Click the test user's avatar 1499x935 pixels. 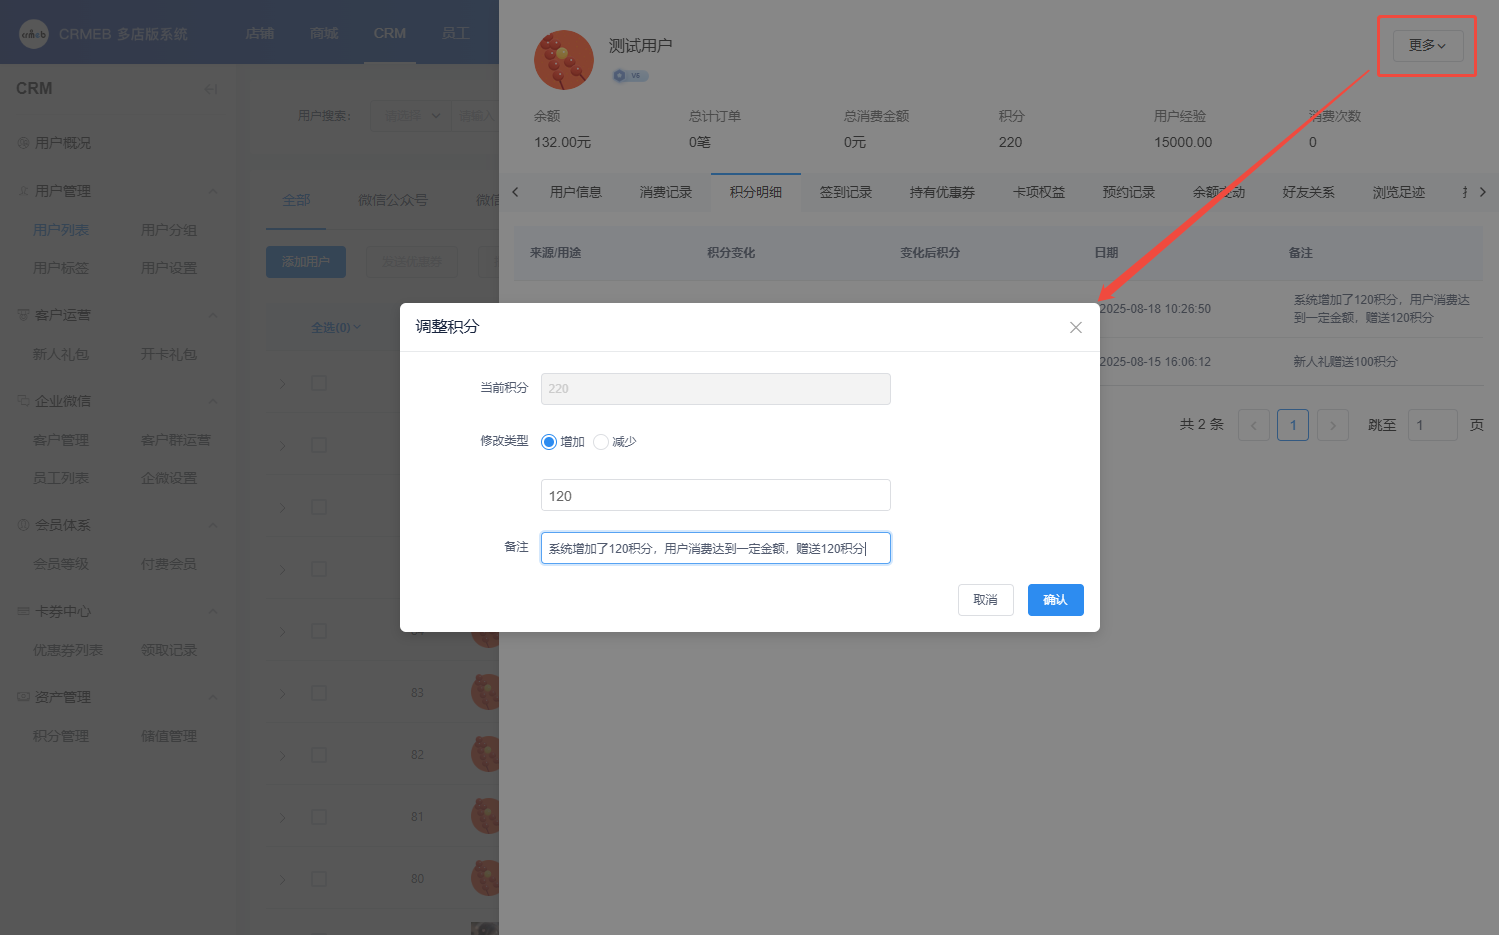pos(564,60)
